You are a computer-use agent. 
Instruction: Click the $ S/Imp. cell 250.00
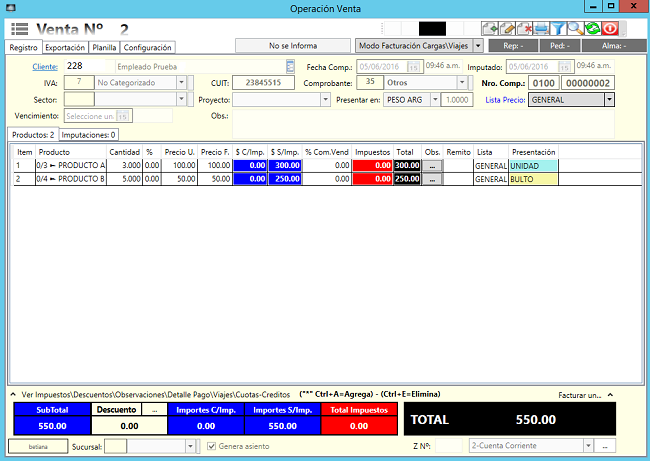click(285, 179)
